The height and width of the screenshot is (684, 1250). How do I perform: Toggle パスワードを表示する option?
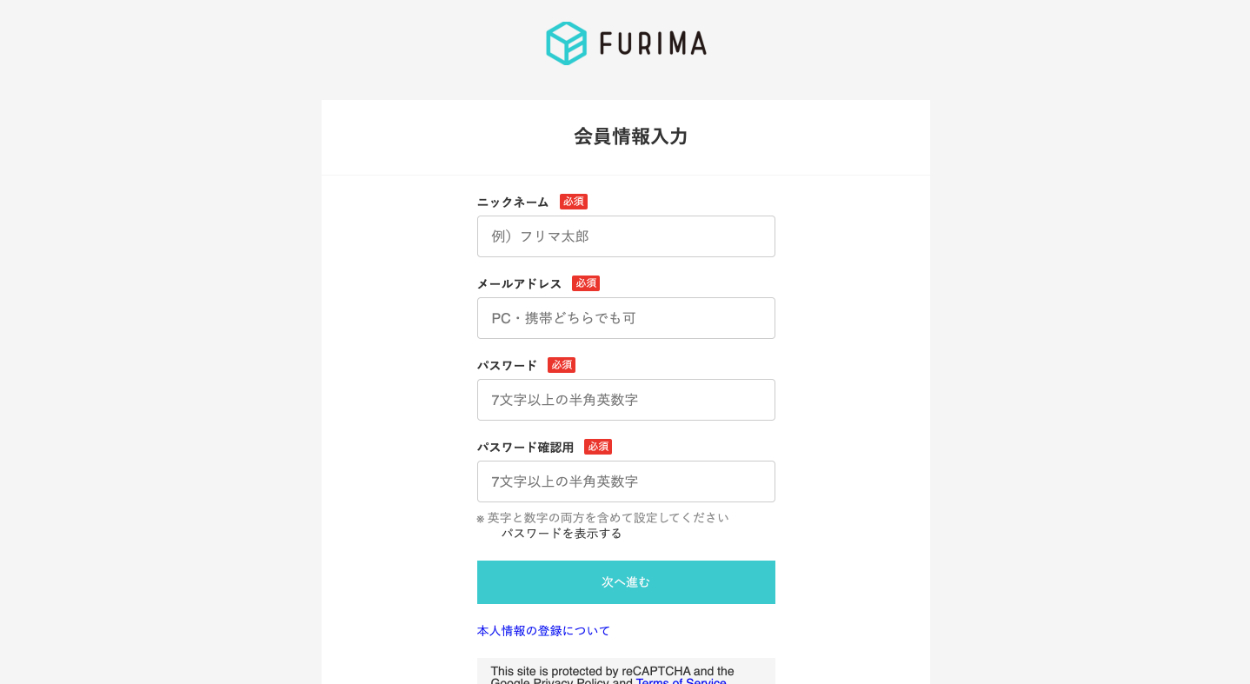tap(560, 534)
